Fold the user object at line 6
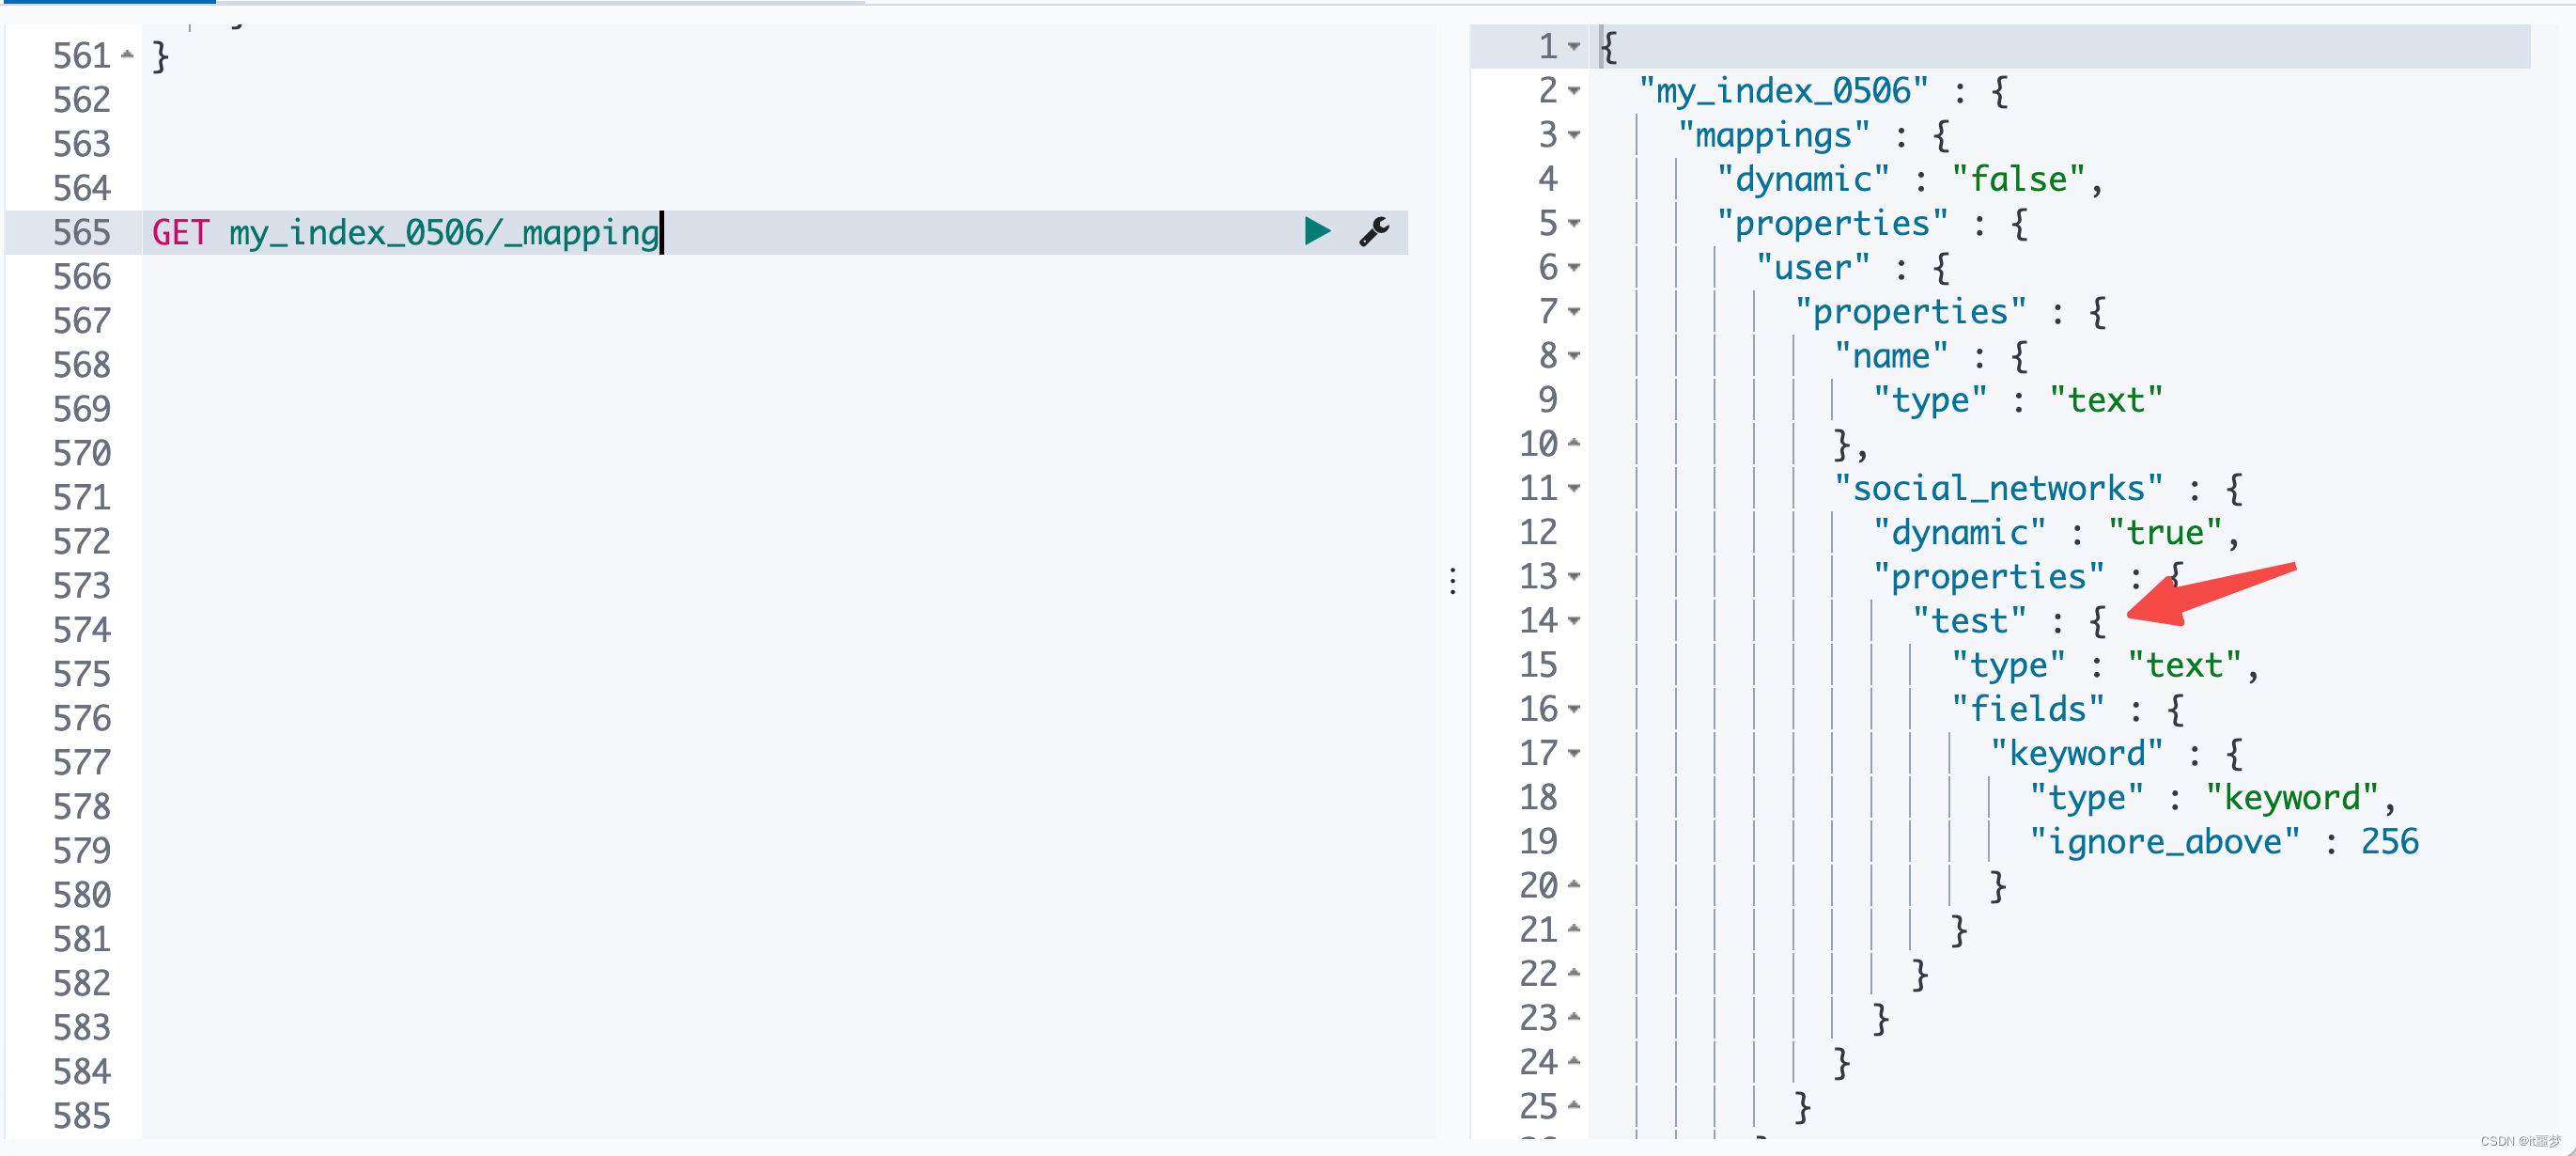The image size is (2576, 1156). coord(1574,267)
